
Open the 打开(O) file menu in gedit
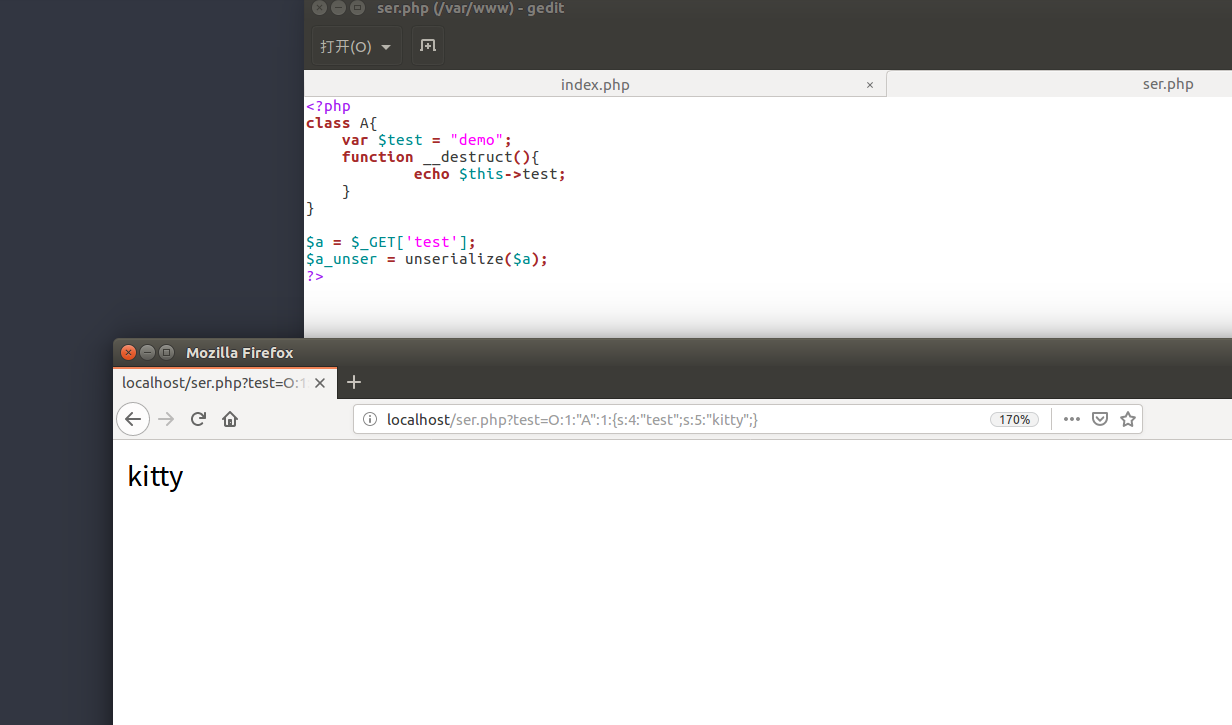356,47
